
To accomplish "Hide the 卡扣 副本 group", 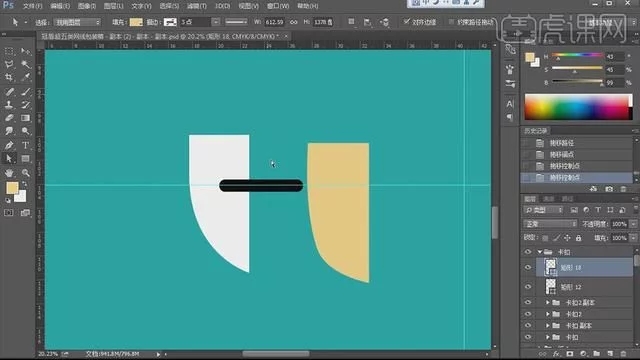I will coord(528,325).
